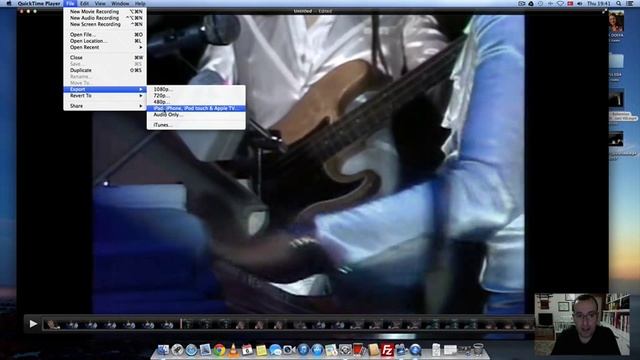Launch VLC traffic cone icon
Viewport: 640px width, 360px height.
point(233,350)
